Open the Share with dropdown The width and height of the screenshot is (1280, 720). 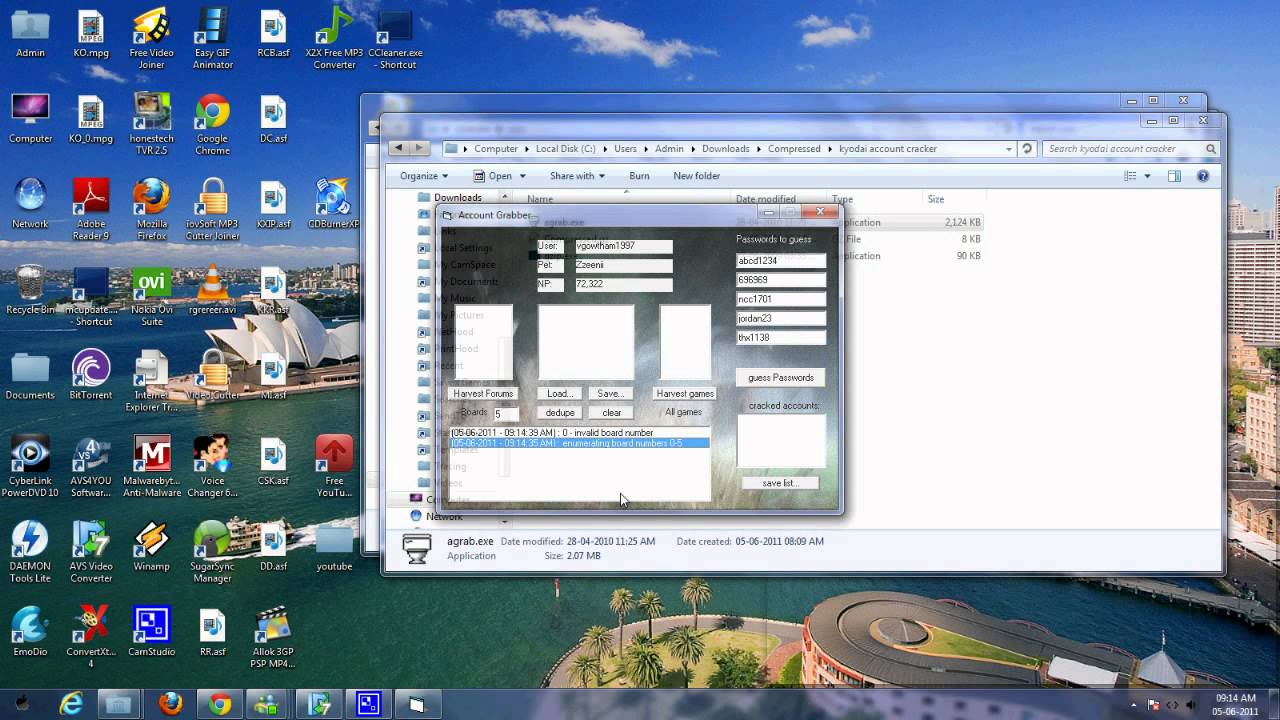coord(577,176)
